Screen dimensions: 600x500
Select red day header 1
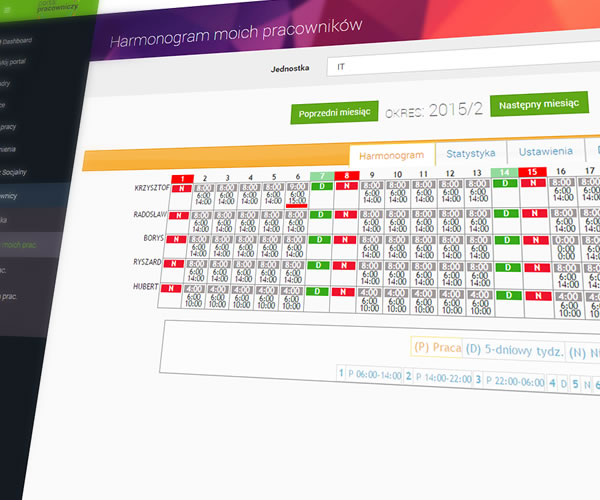183,179
